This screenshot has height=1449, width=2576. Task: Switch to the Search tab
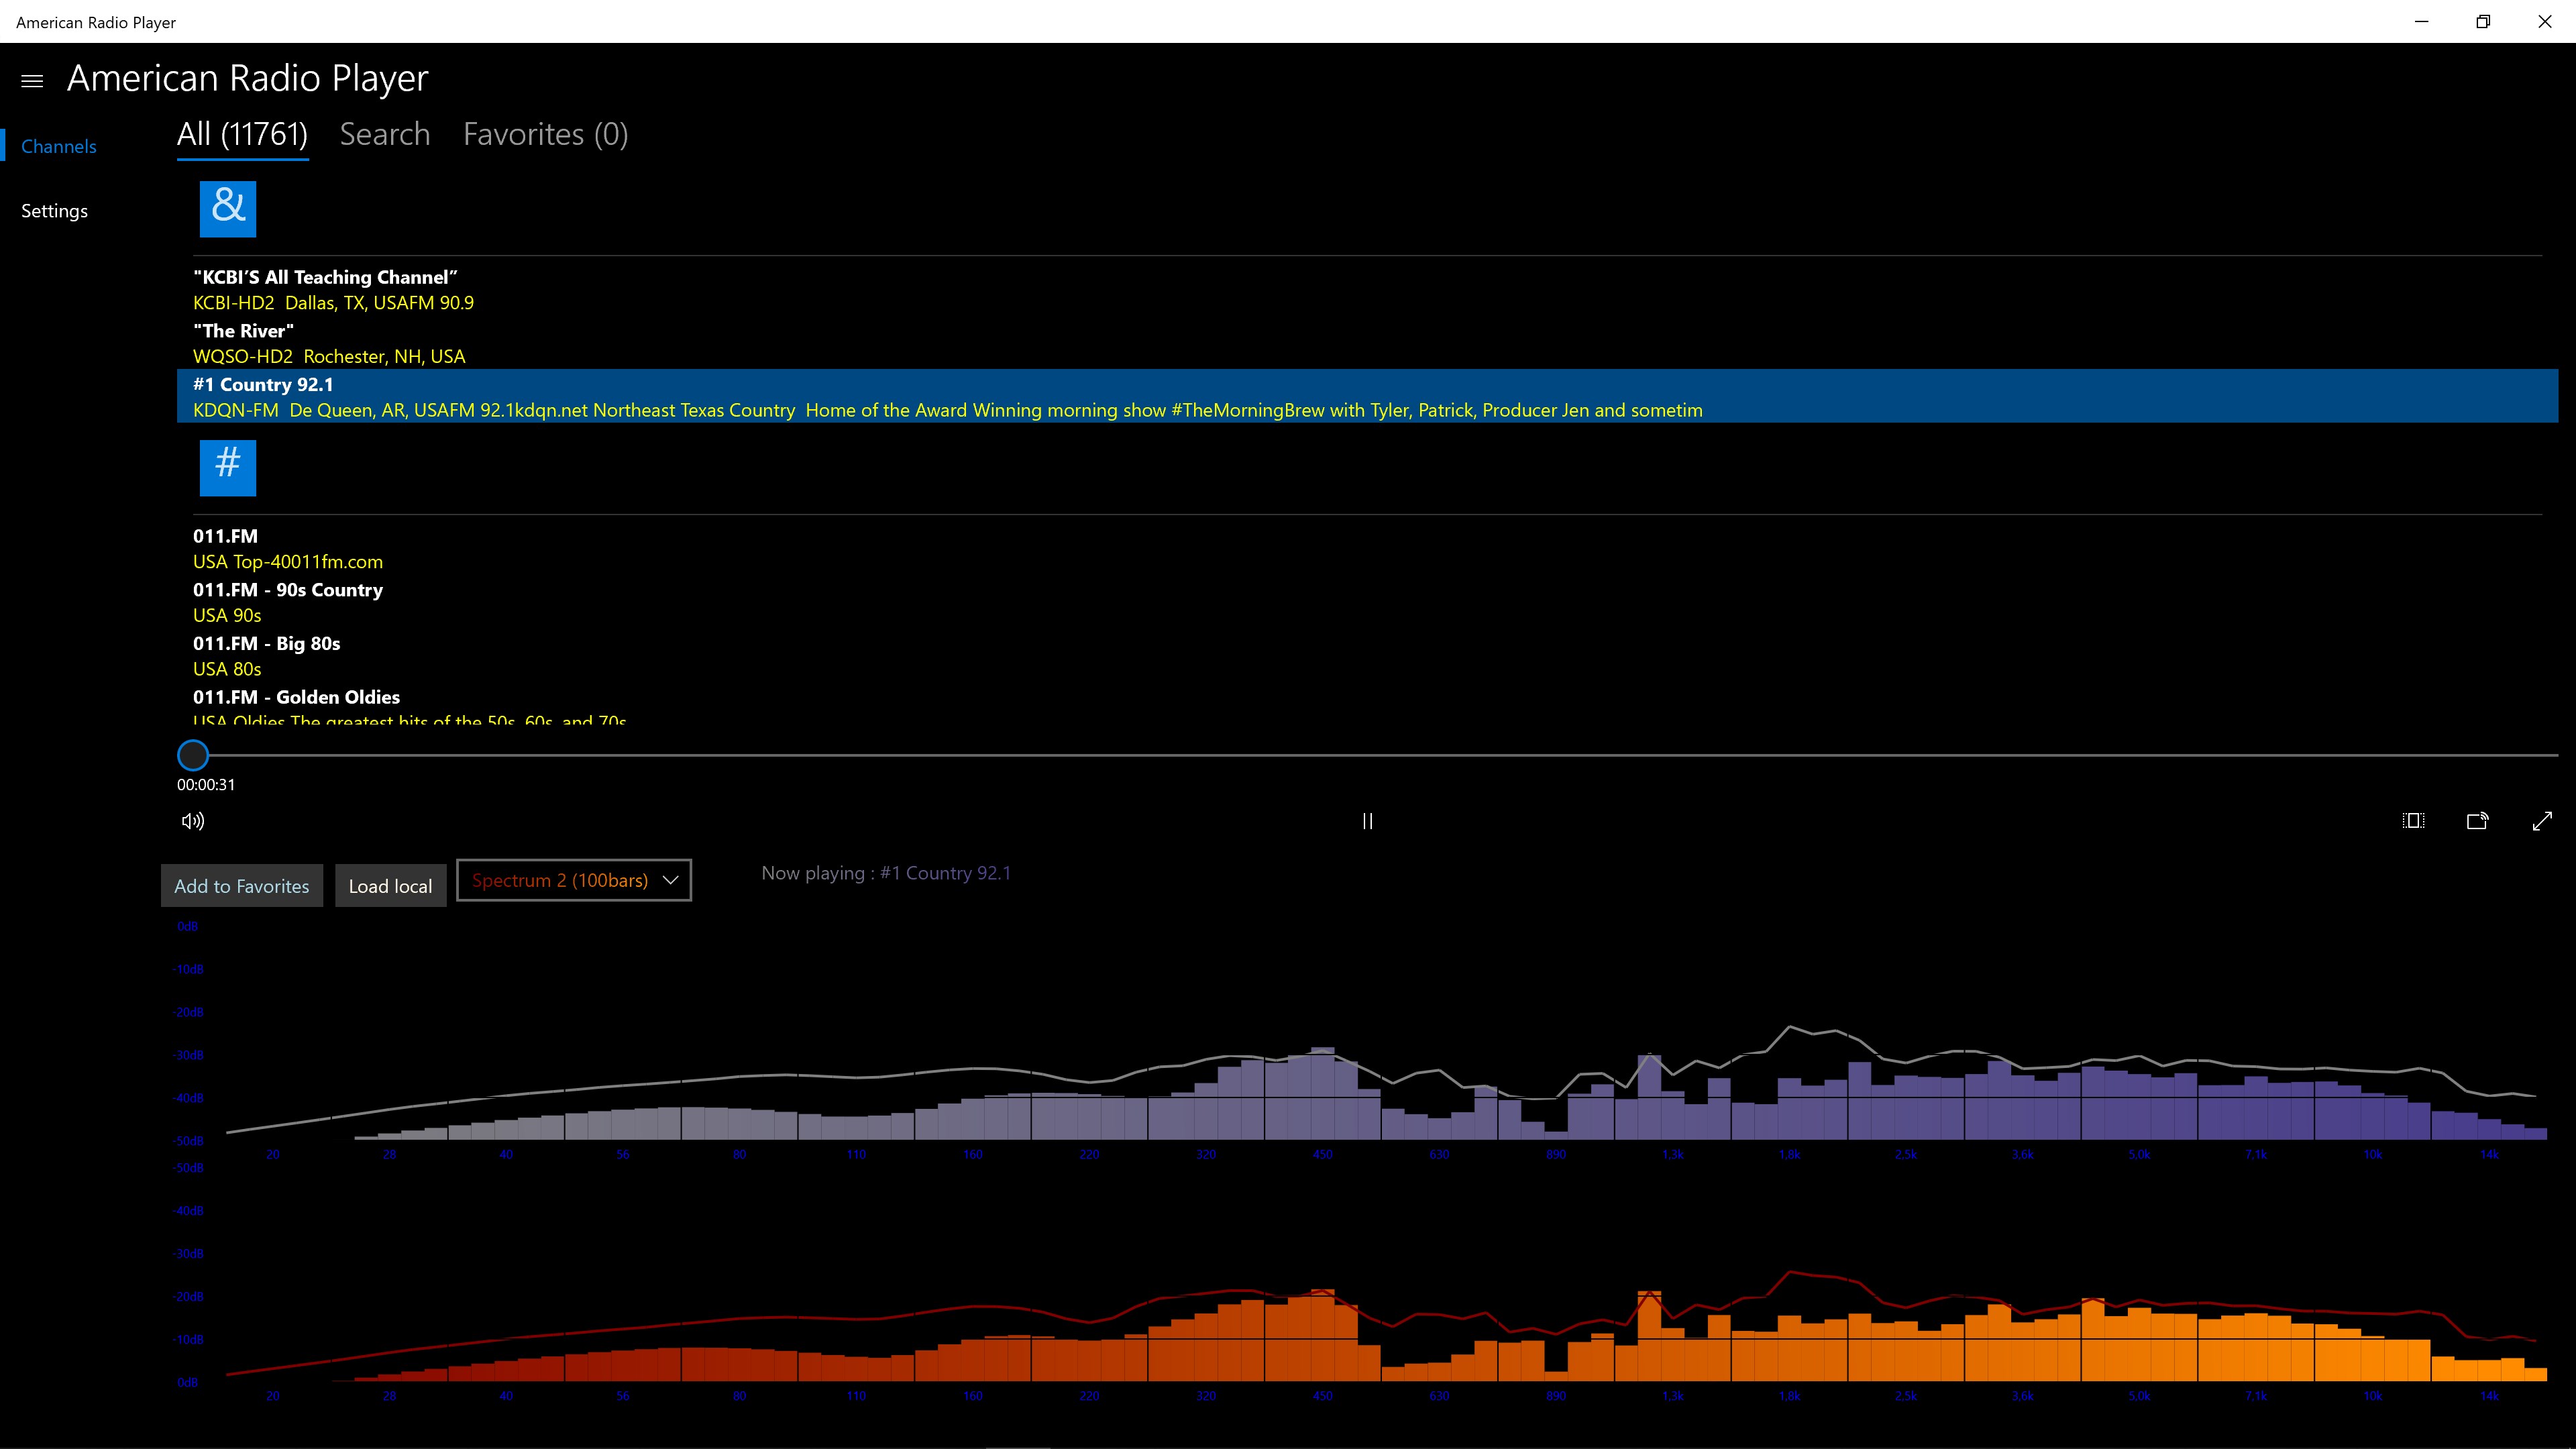[x=385, y=135]
